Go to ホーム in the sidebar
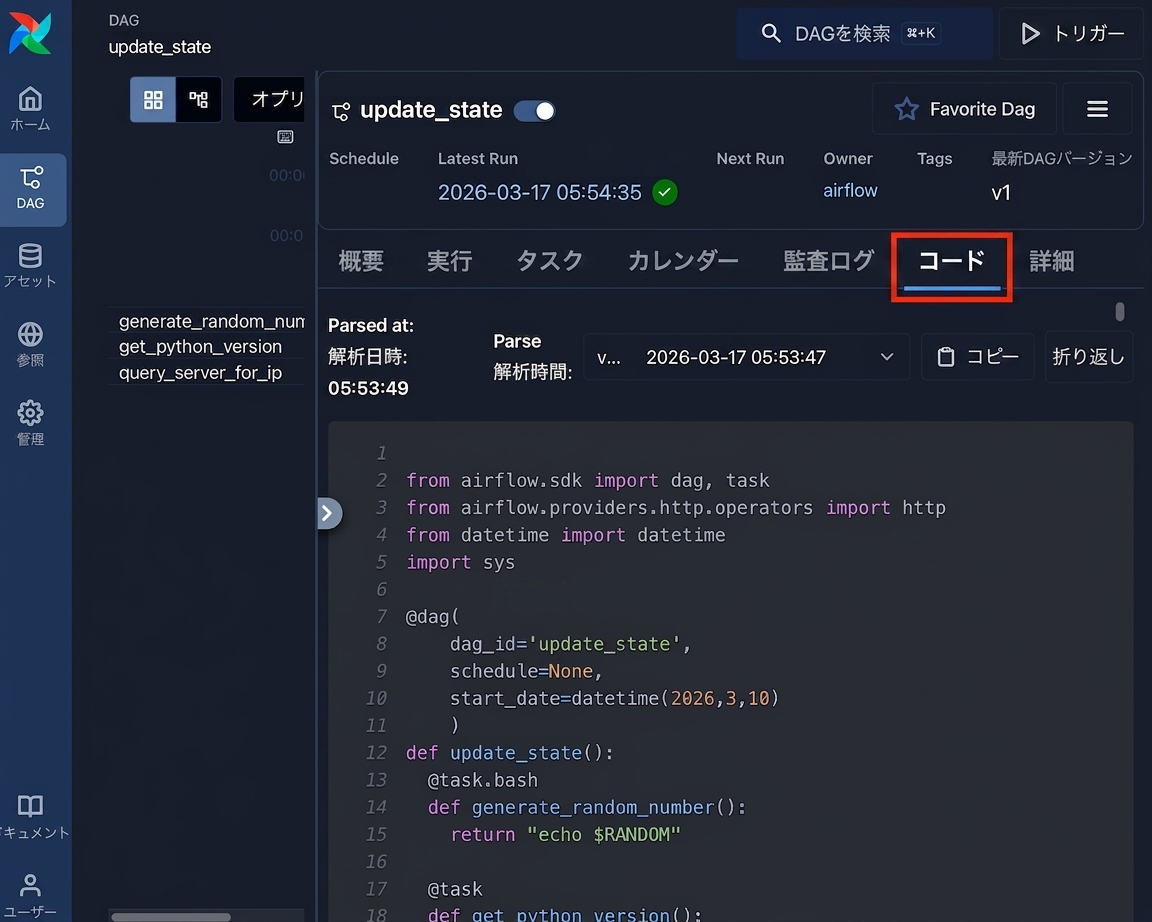Screen dimensions: 1152x922 point(30,109)
